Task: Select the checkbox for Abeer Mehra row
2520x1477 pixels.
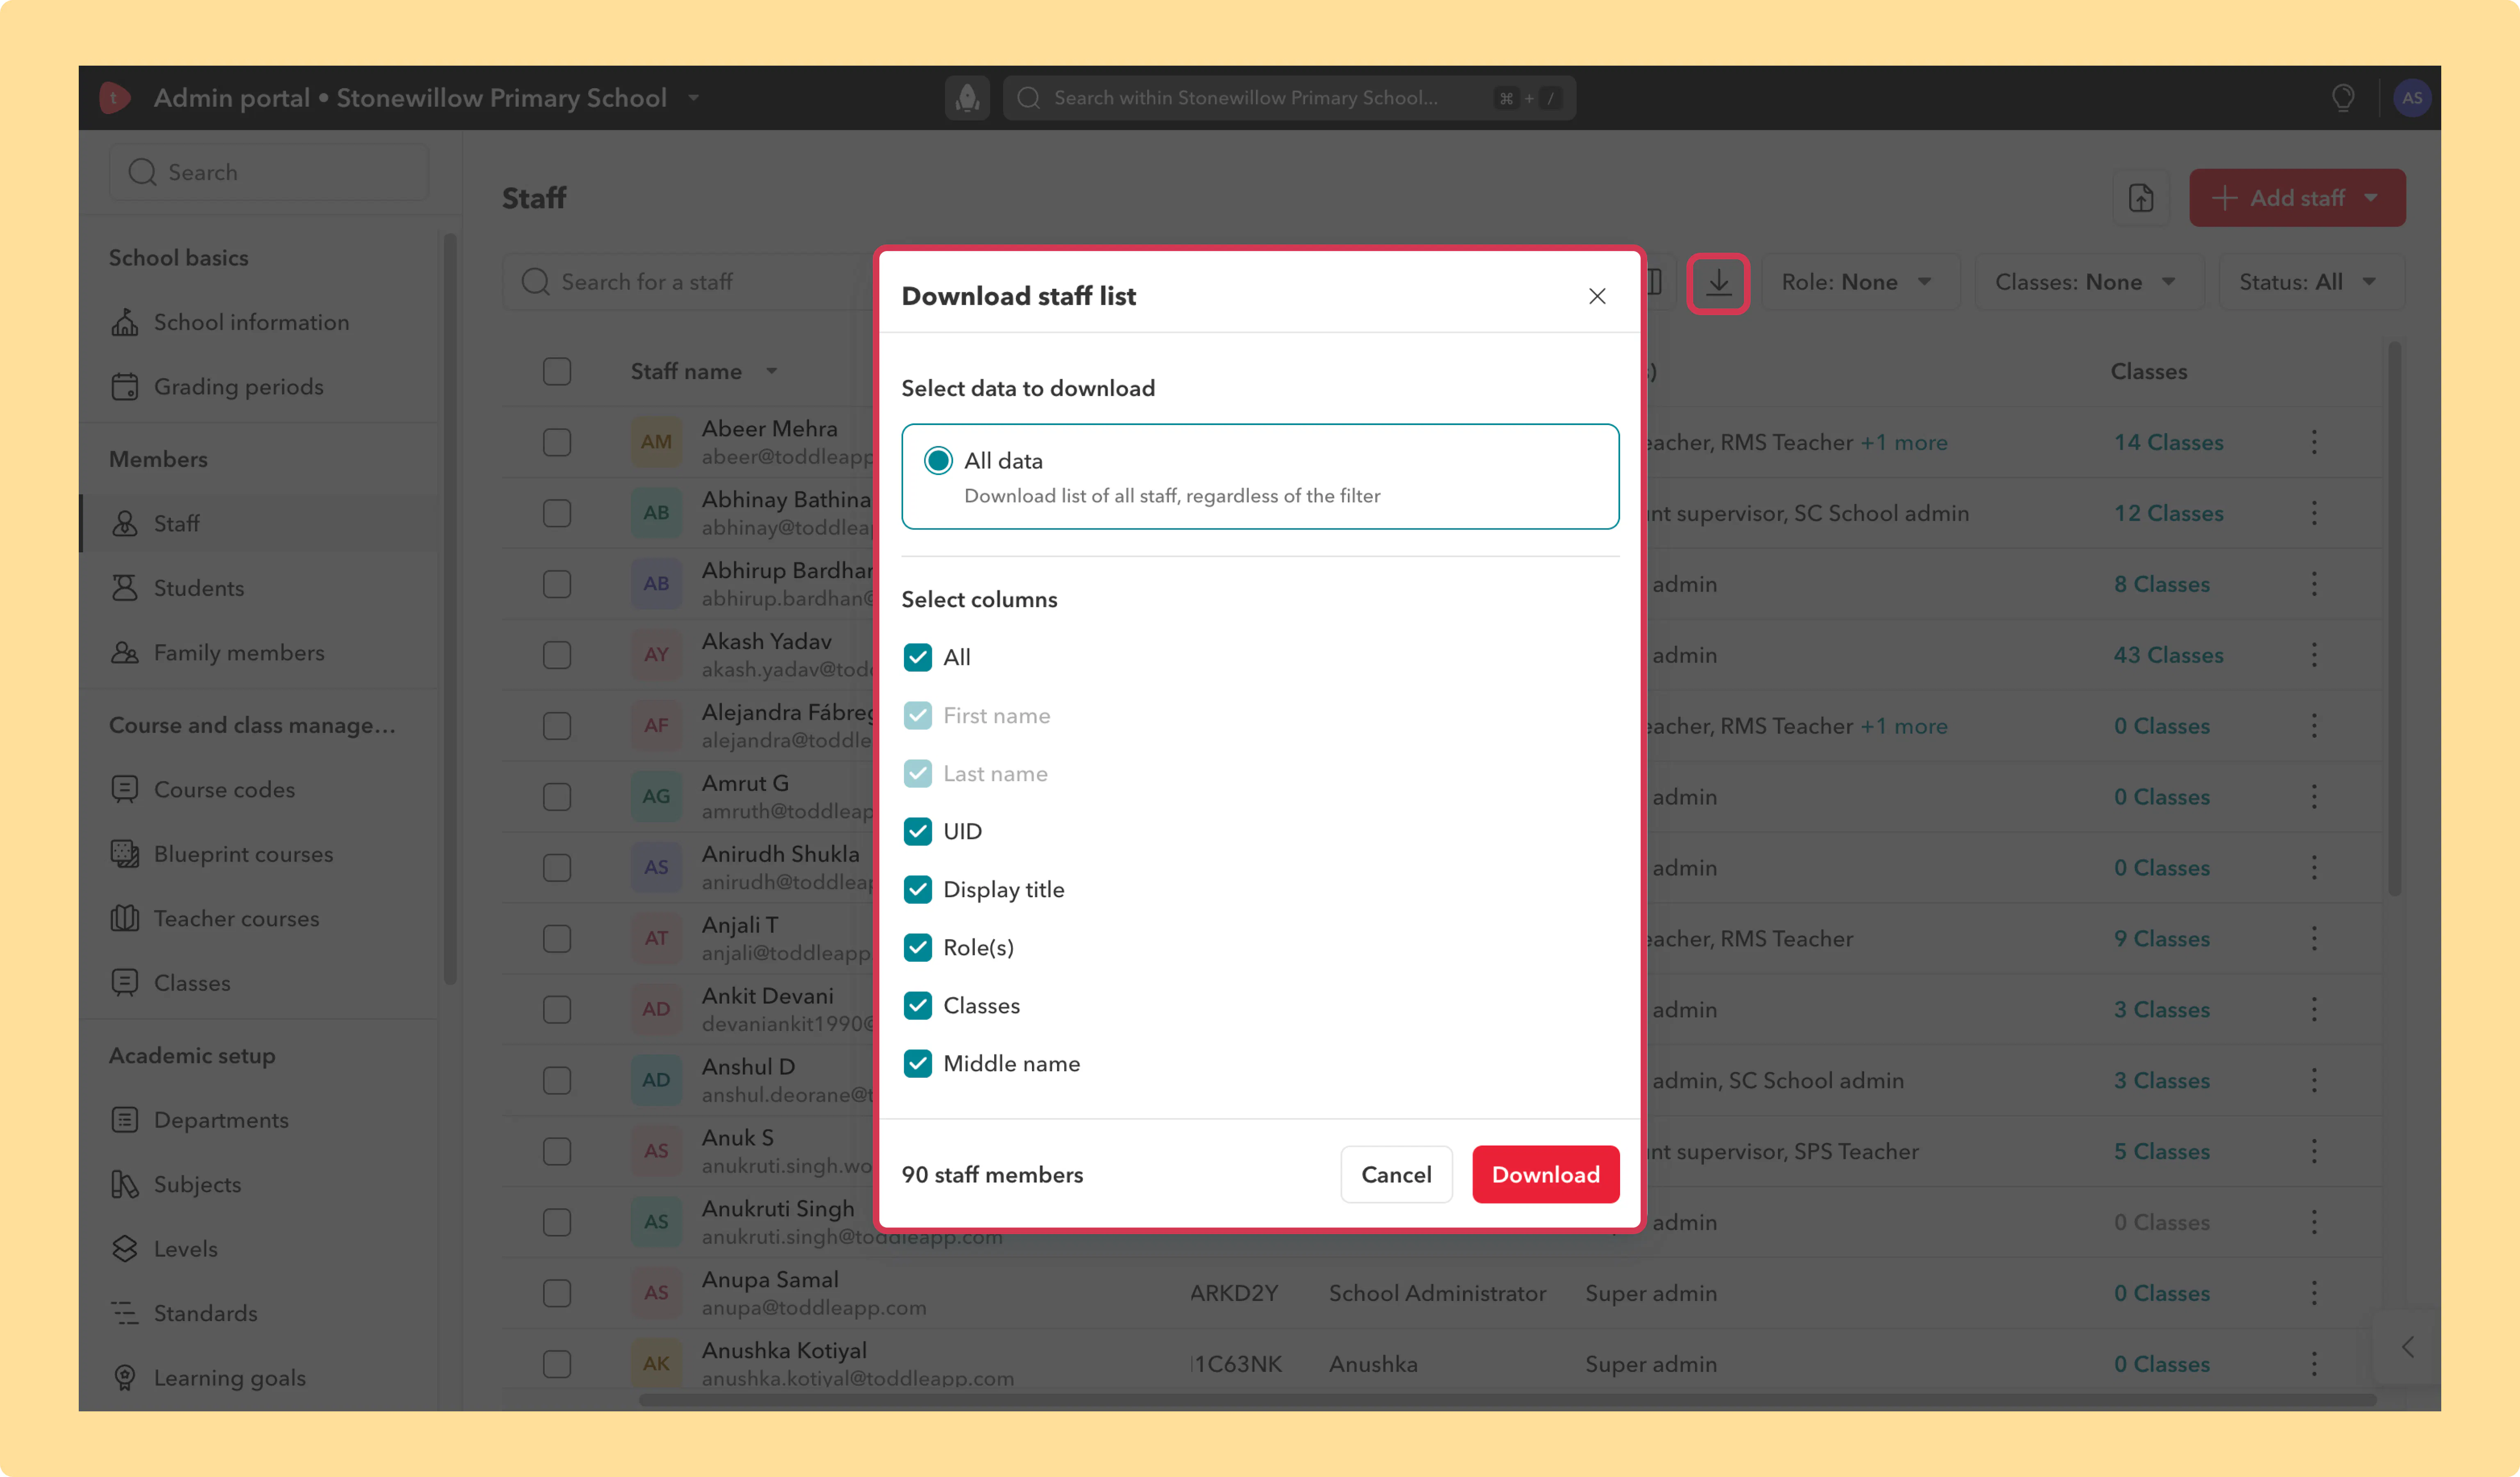Action: click(557, 442)
